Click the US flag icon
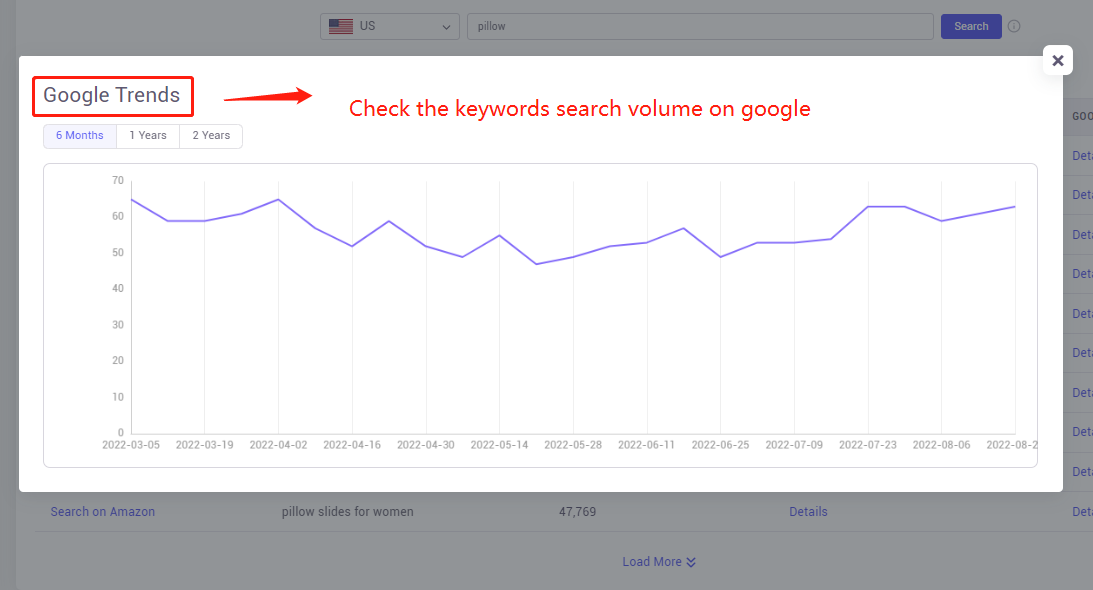Screen dimensions: 1093x590 click(341, 27)
